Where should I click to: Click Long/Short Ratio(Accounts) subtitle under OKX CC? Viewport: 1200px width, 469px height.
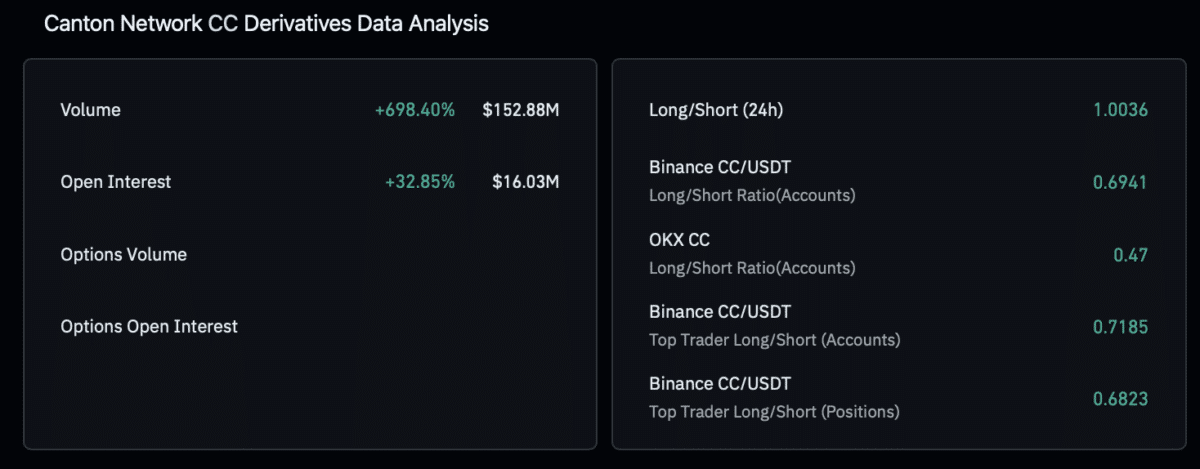point(752,268)
